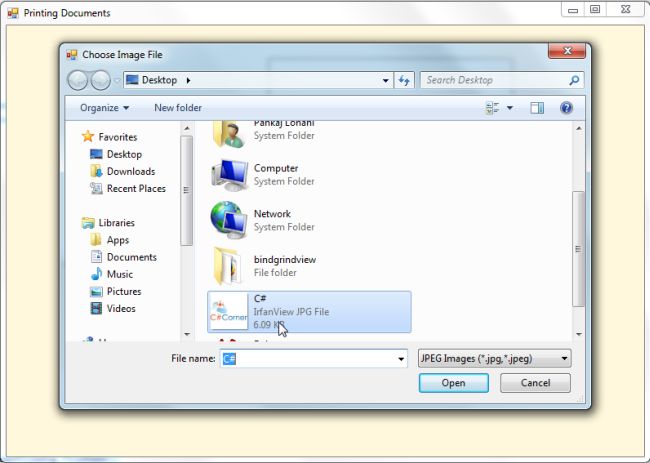This screenshot has width=650, height=463.
Task: Click the Back navigation arrow button
Action: click(78, 80)
